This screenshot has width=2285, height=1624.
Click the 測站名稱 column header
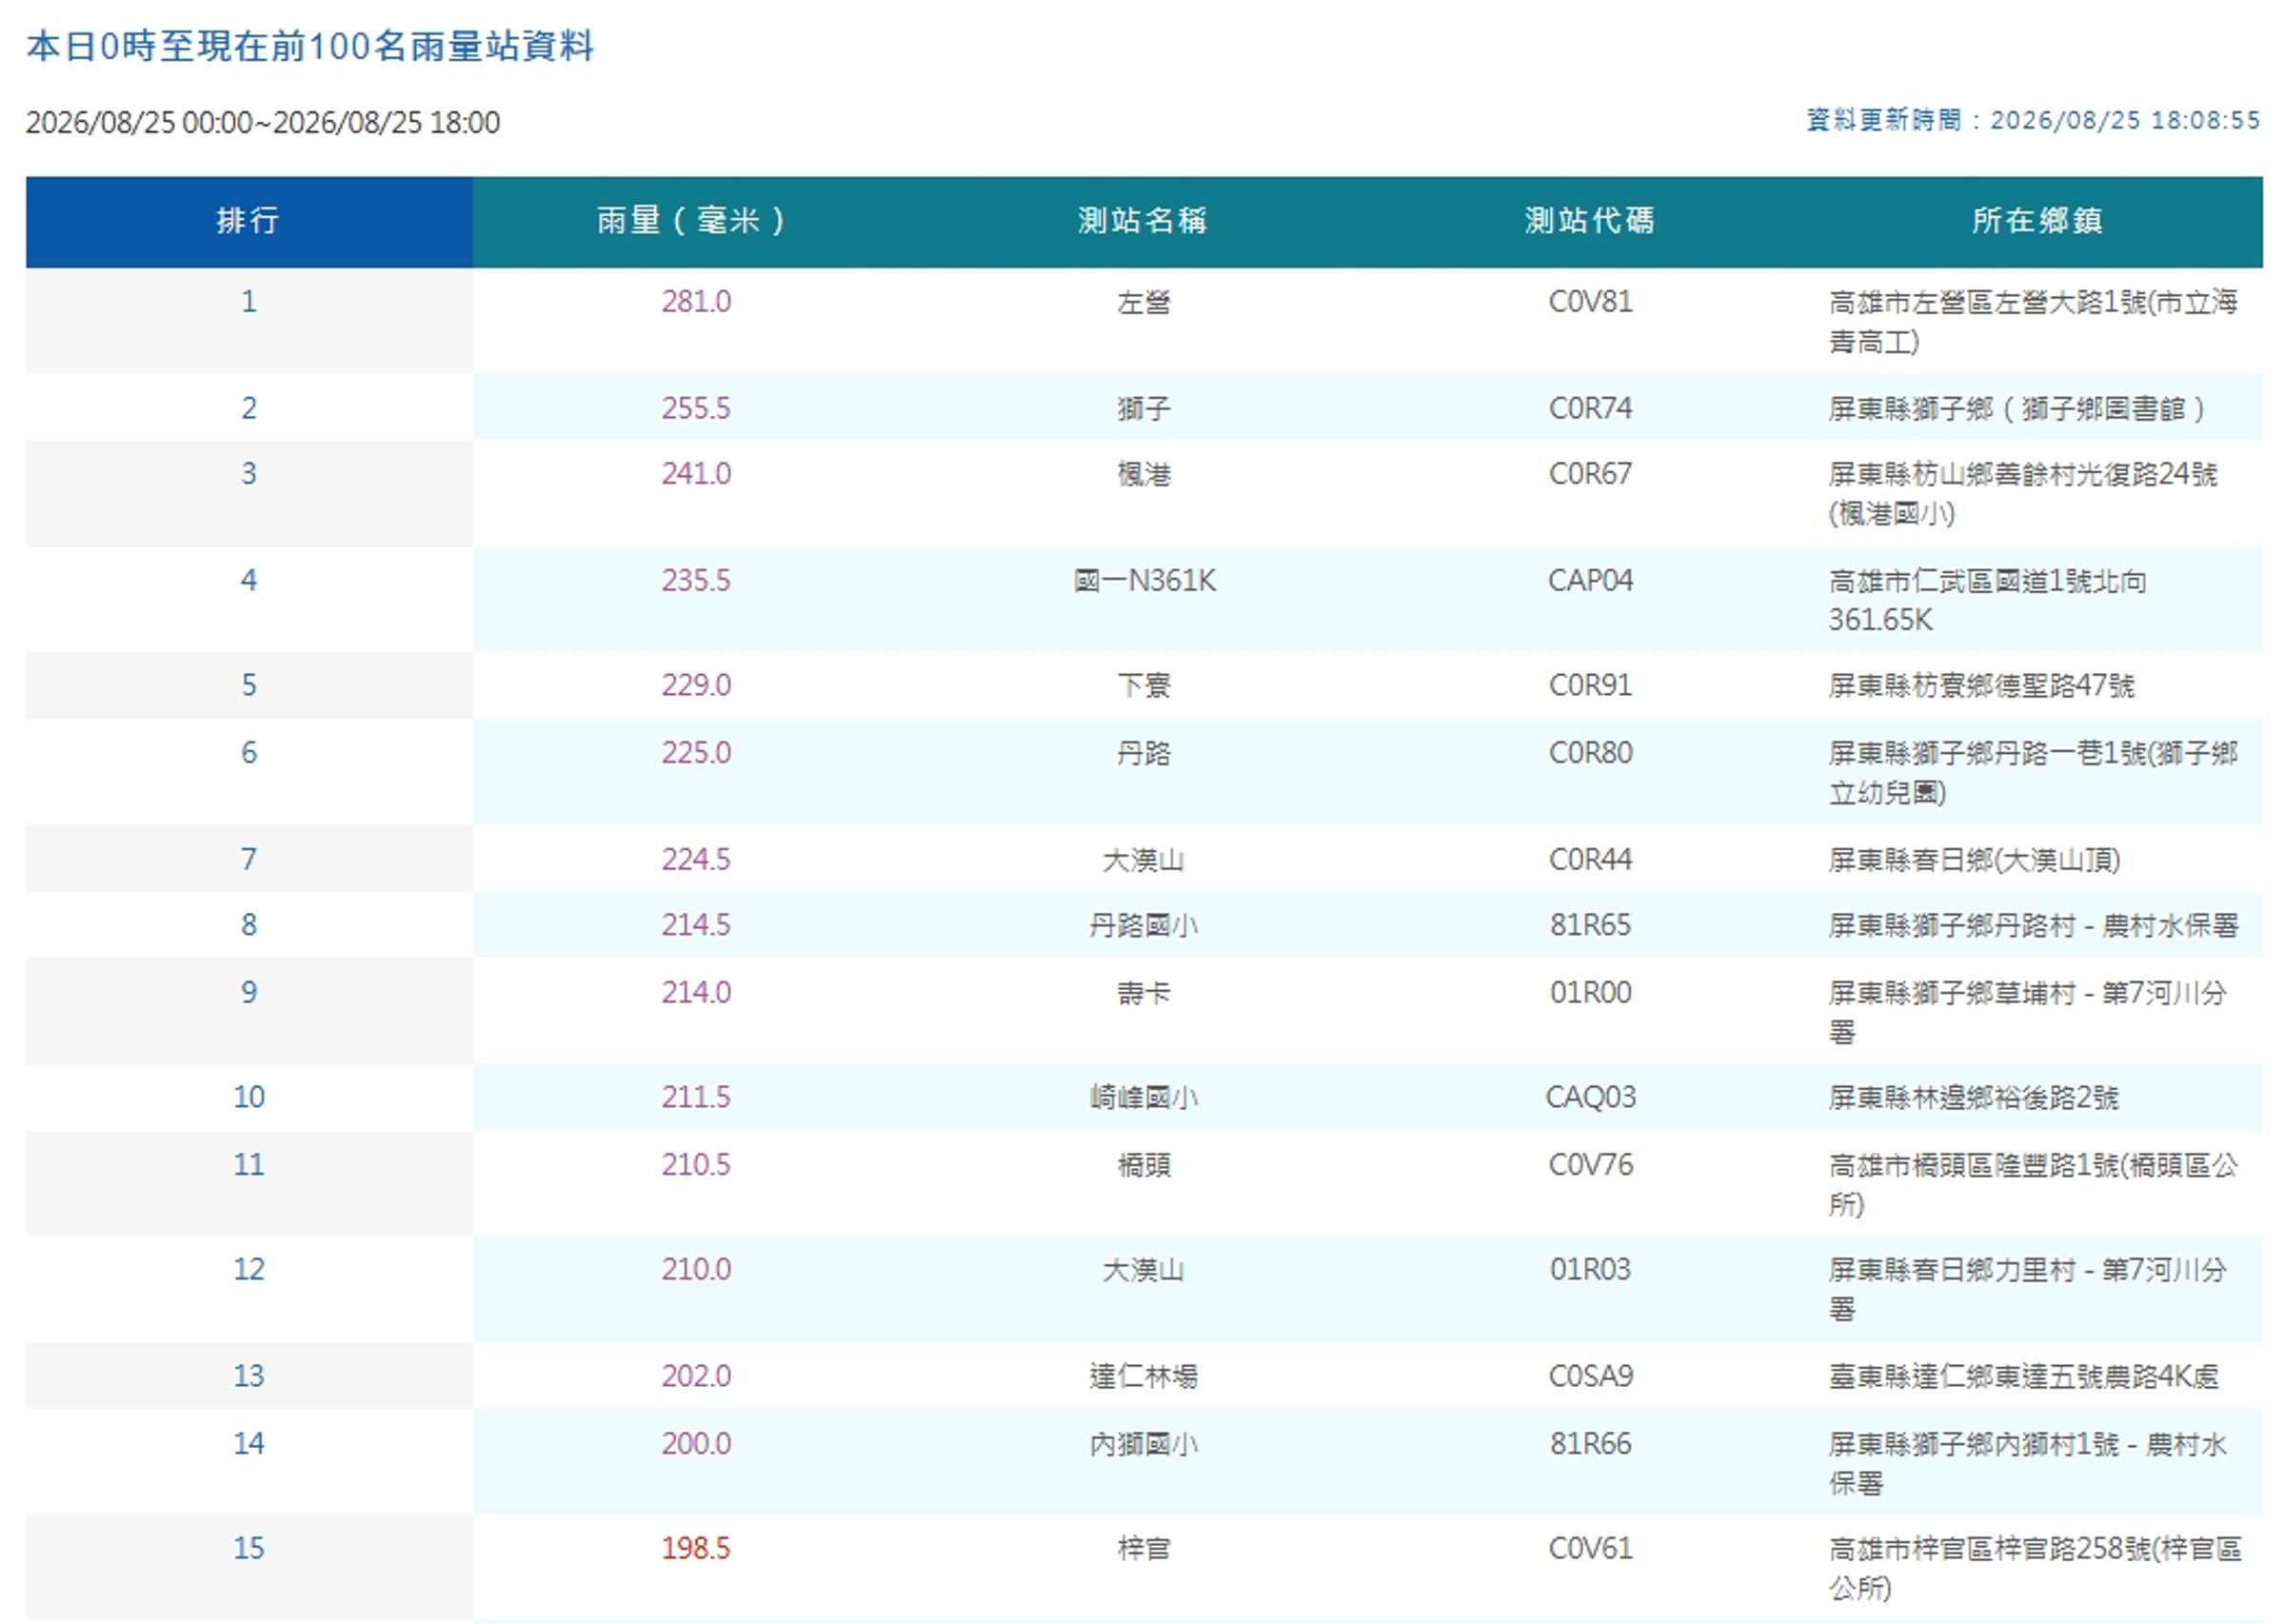click(x=1143, y=221)
